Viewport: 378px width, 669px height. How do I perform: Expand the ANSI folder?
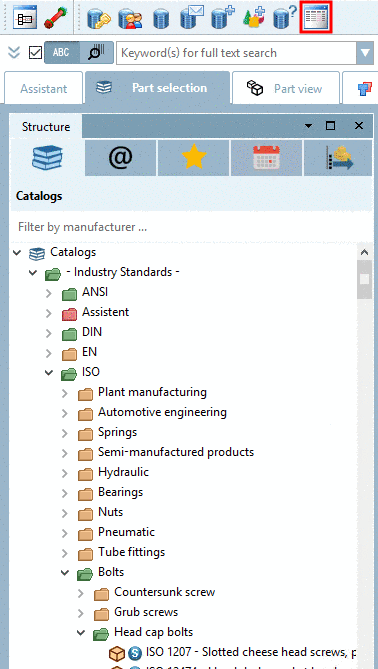click(x=49, y=293)
